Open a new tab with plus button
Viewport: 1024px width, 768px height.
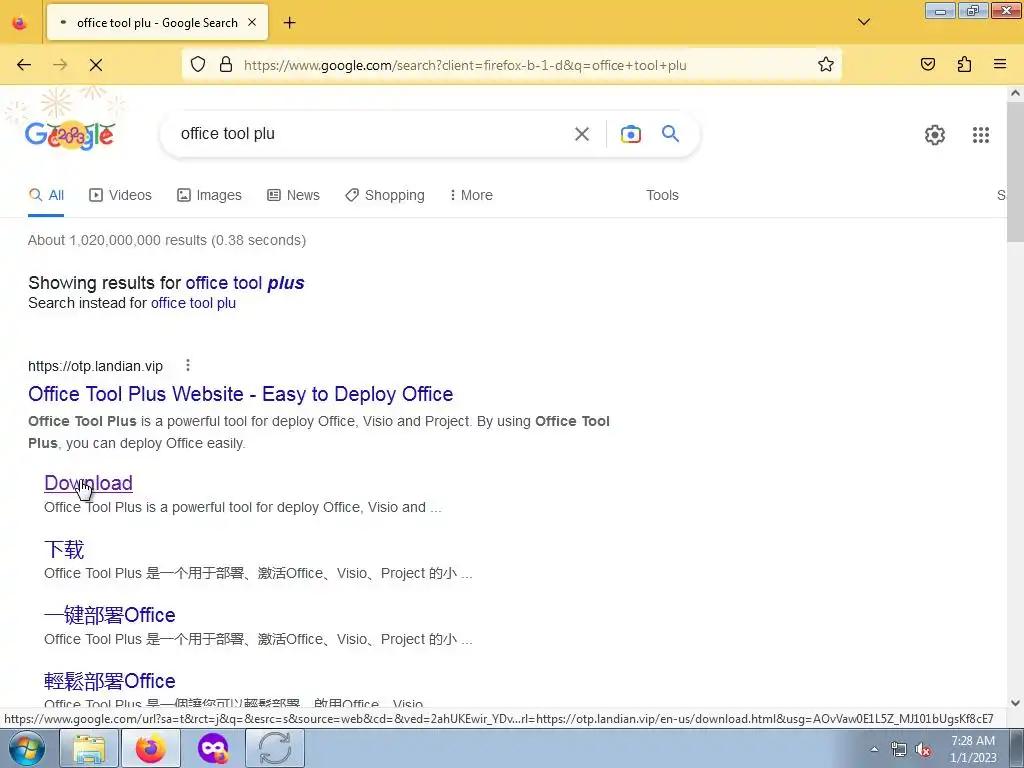(x=289, y=23)
